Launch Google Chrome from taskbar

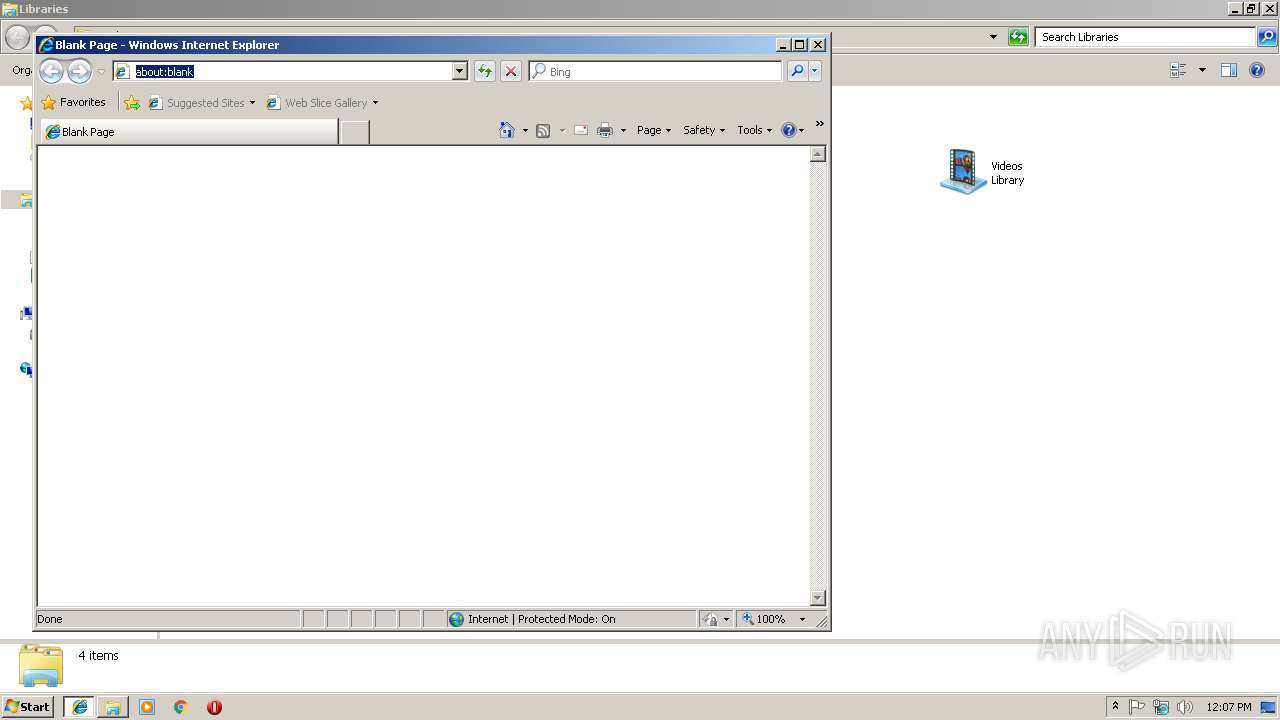(181, 707)
